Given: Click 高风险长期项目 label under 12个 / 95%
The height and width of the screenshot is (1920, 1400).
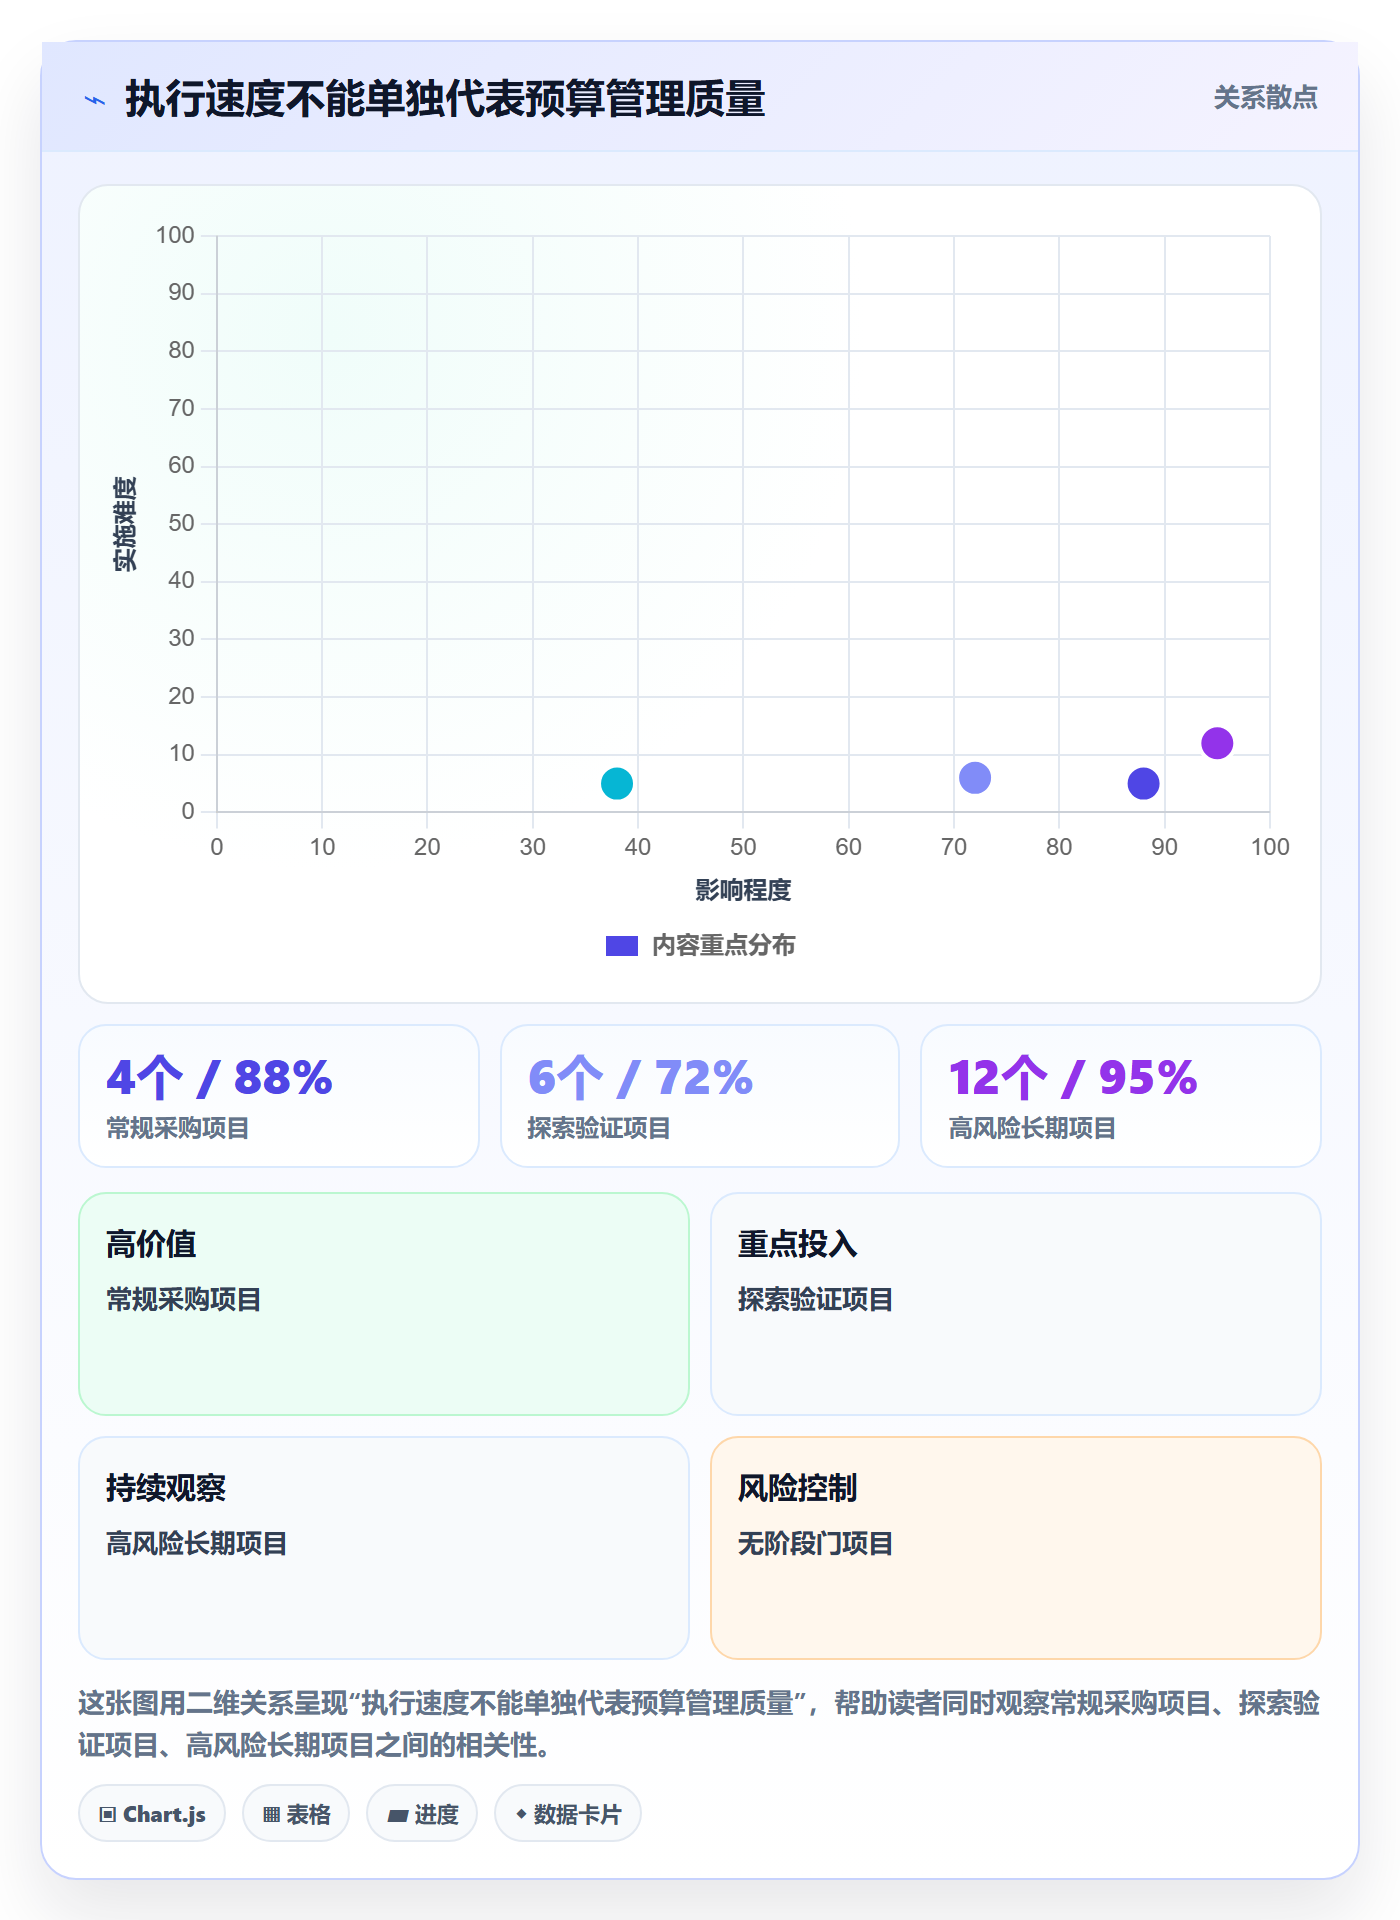Looking at the screenshot, I should point(1032,1129).
